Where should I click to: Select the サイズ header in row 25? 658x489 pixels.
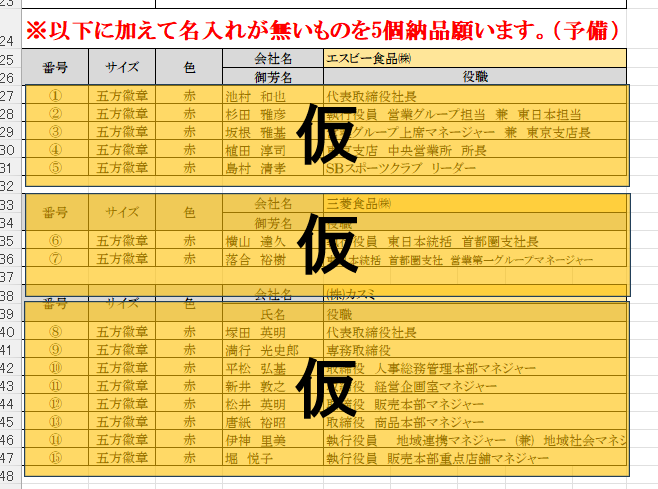click(x=122, y=67)
